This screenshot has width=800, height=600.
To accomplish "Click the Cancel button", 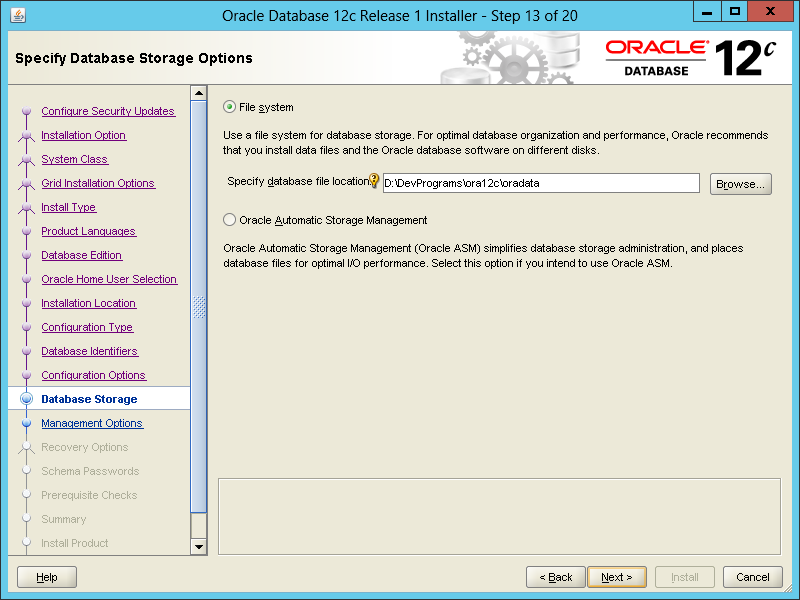I will (753, 577).
